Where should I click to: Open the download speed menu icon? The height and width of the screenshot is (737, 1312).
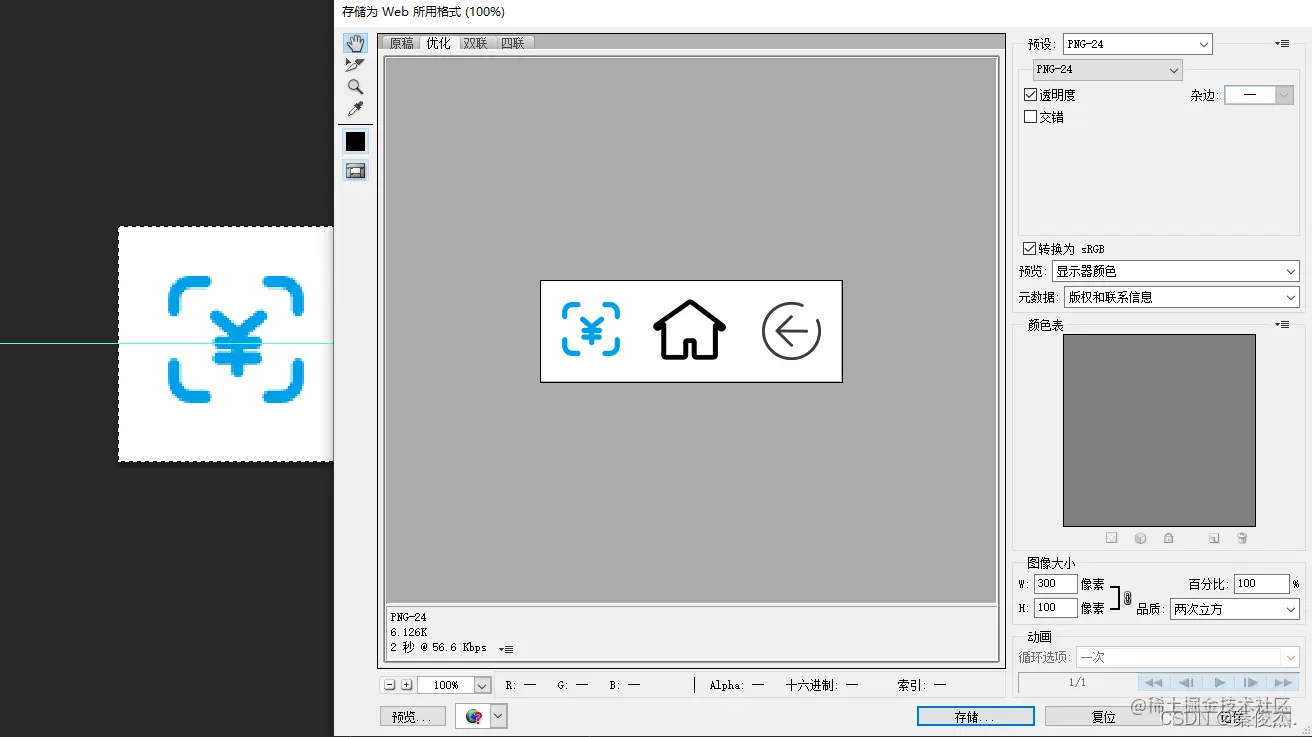click(507, 649)
